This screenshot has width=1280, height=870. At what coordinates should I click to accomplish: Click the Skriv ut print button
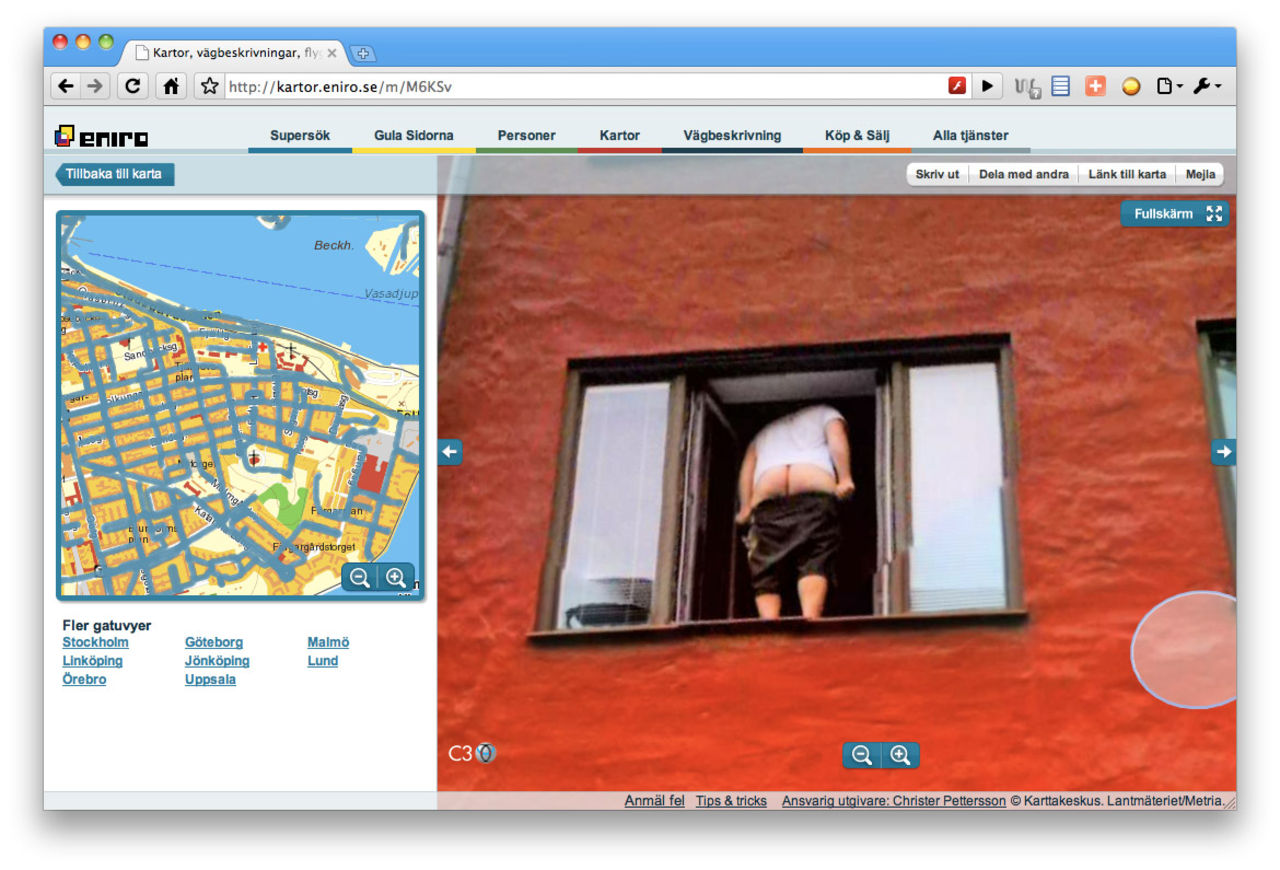tap(937, 174)
